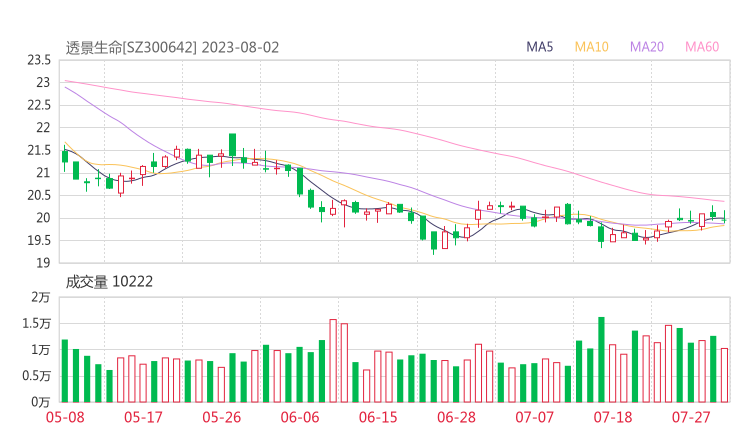The image size is (740, 440).
Task: Select the 05-08 date axis label
Action: pyautogui.click(x=65, y=417)
